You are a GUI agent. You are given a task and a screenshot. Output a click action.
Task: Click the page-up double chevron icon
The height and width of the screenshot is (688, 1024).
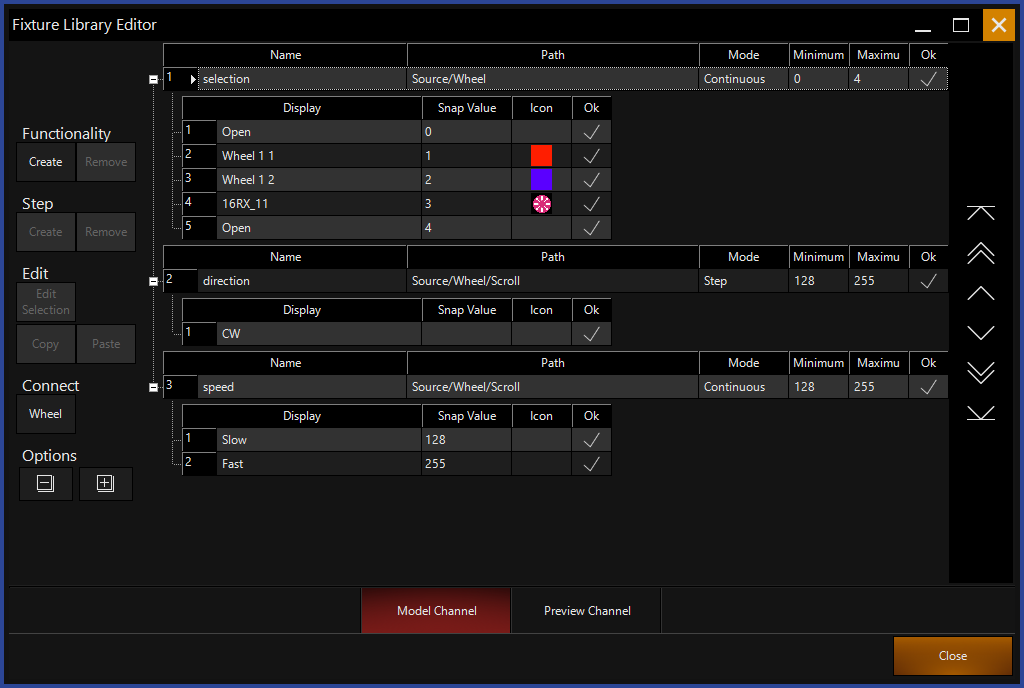[981, 253]
